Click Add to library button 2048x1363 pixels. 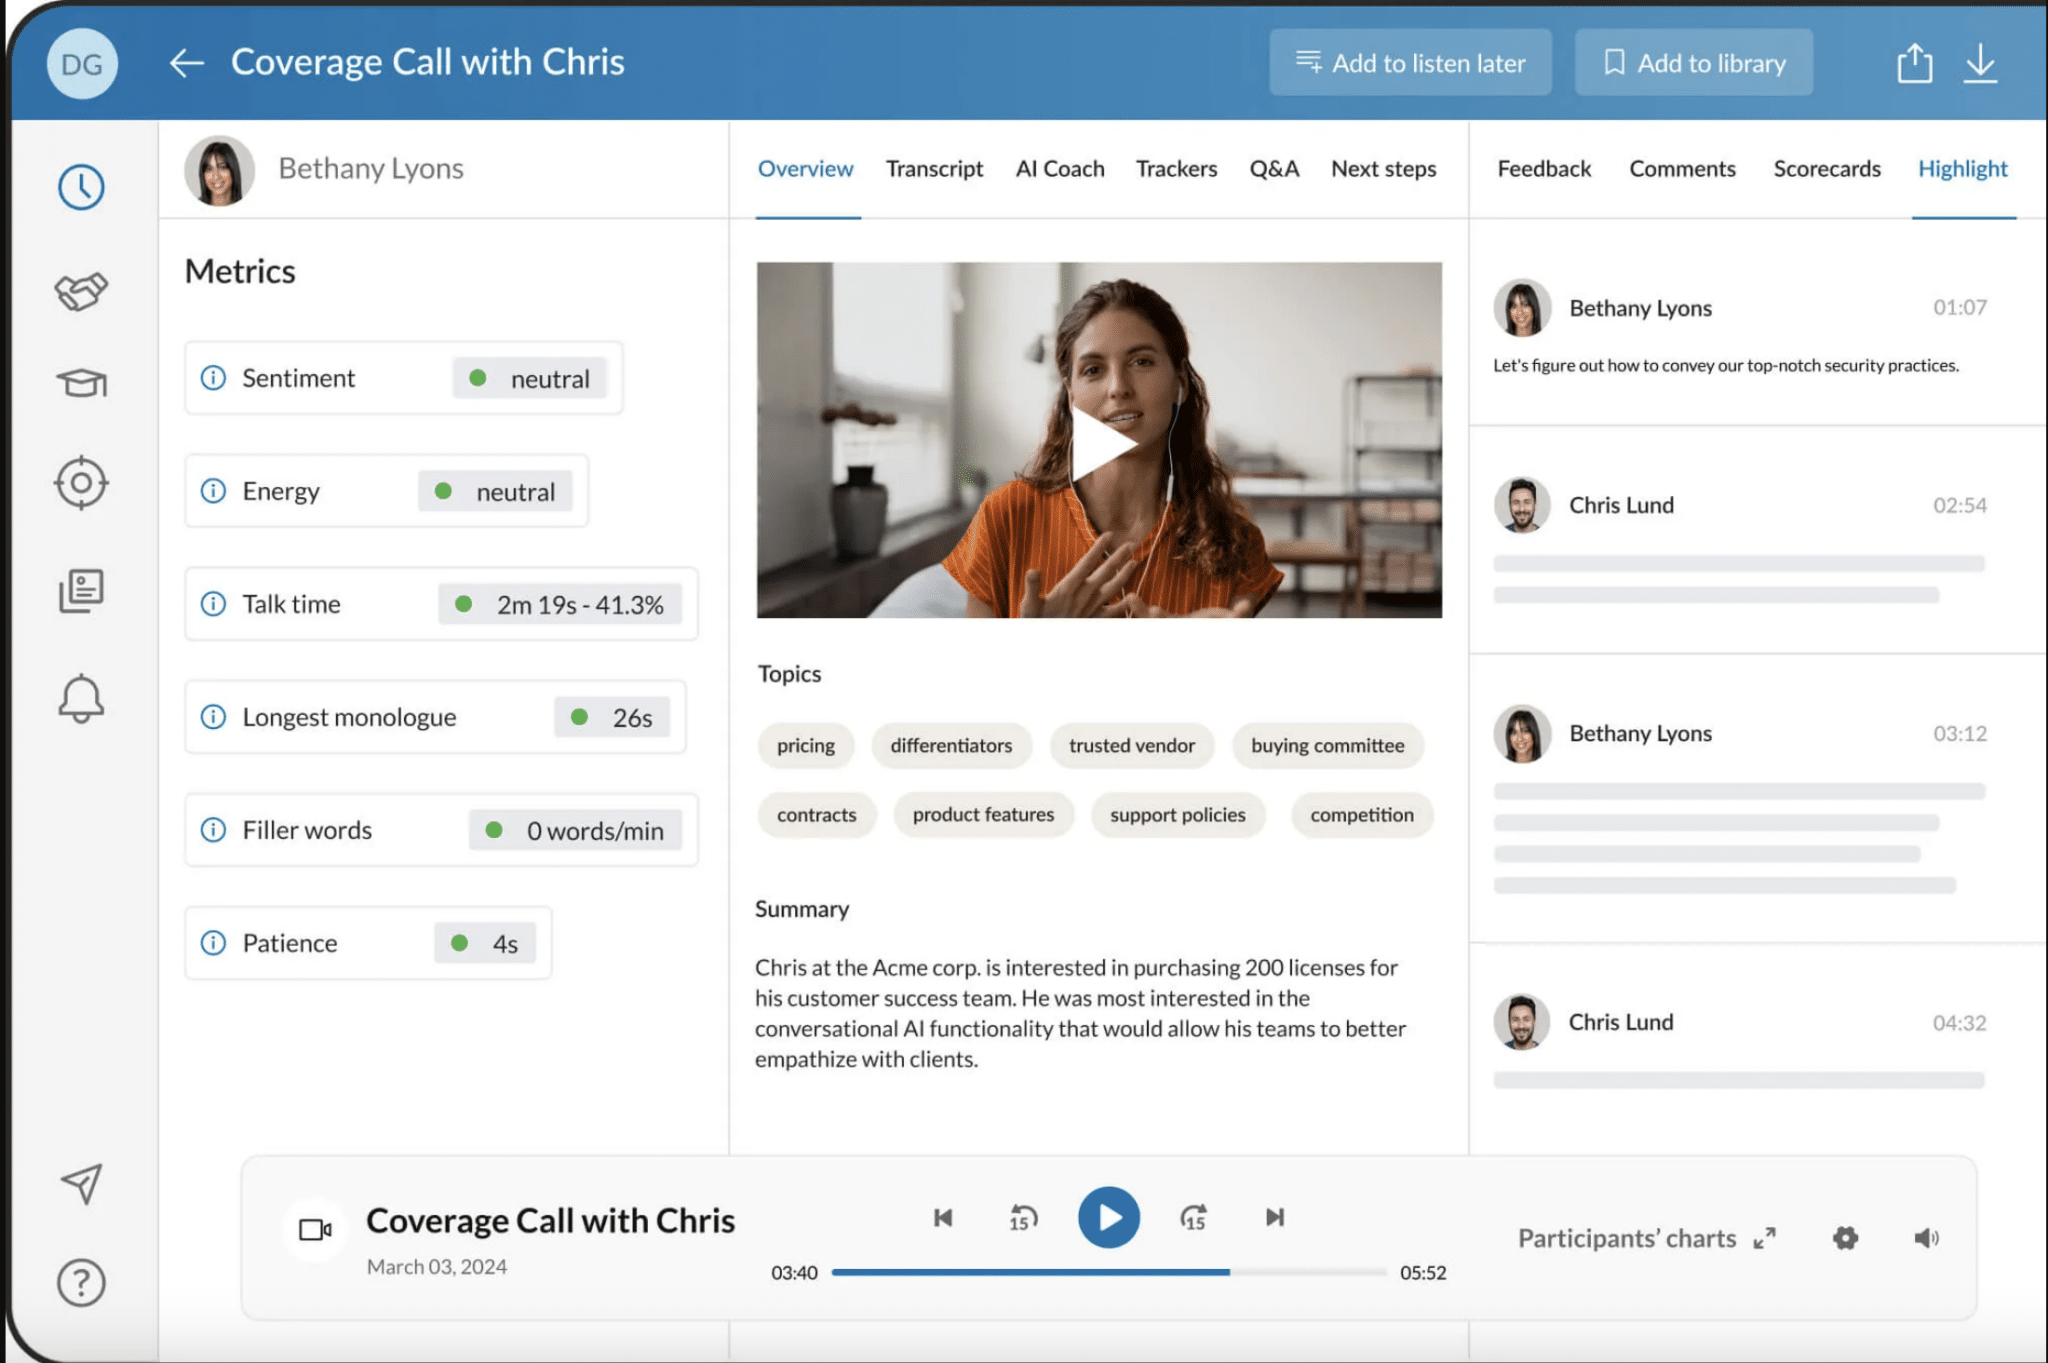click(x=1693, y=63)
